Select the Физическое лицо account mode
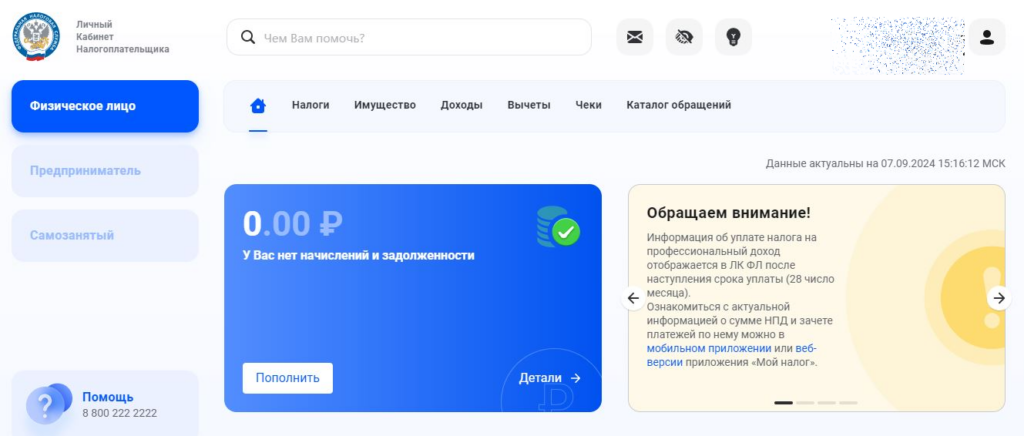The width and height of the screenshot is (1024, 436). pyautogui.click(x=105, y=106)
